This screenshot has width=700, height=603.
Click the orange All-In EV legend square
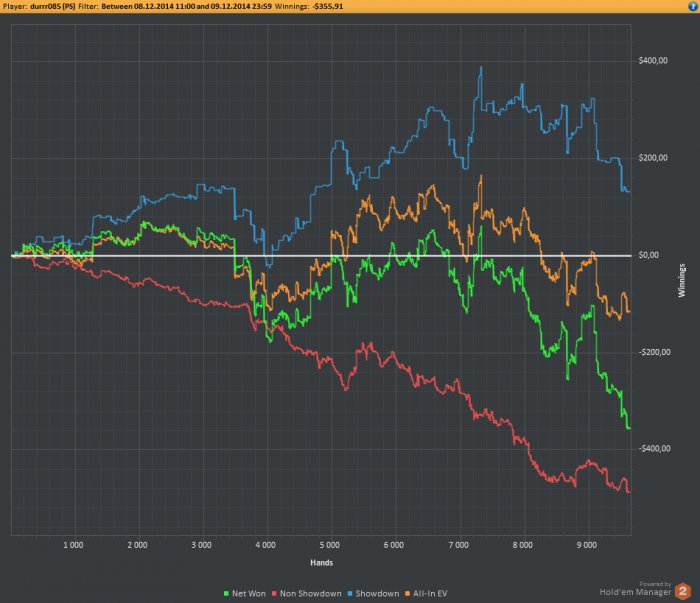tap(407, 594)
